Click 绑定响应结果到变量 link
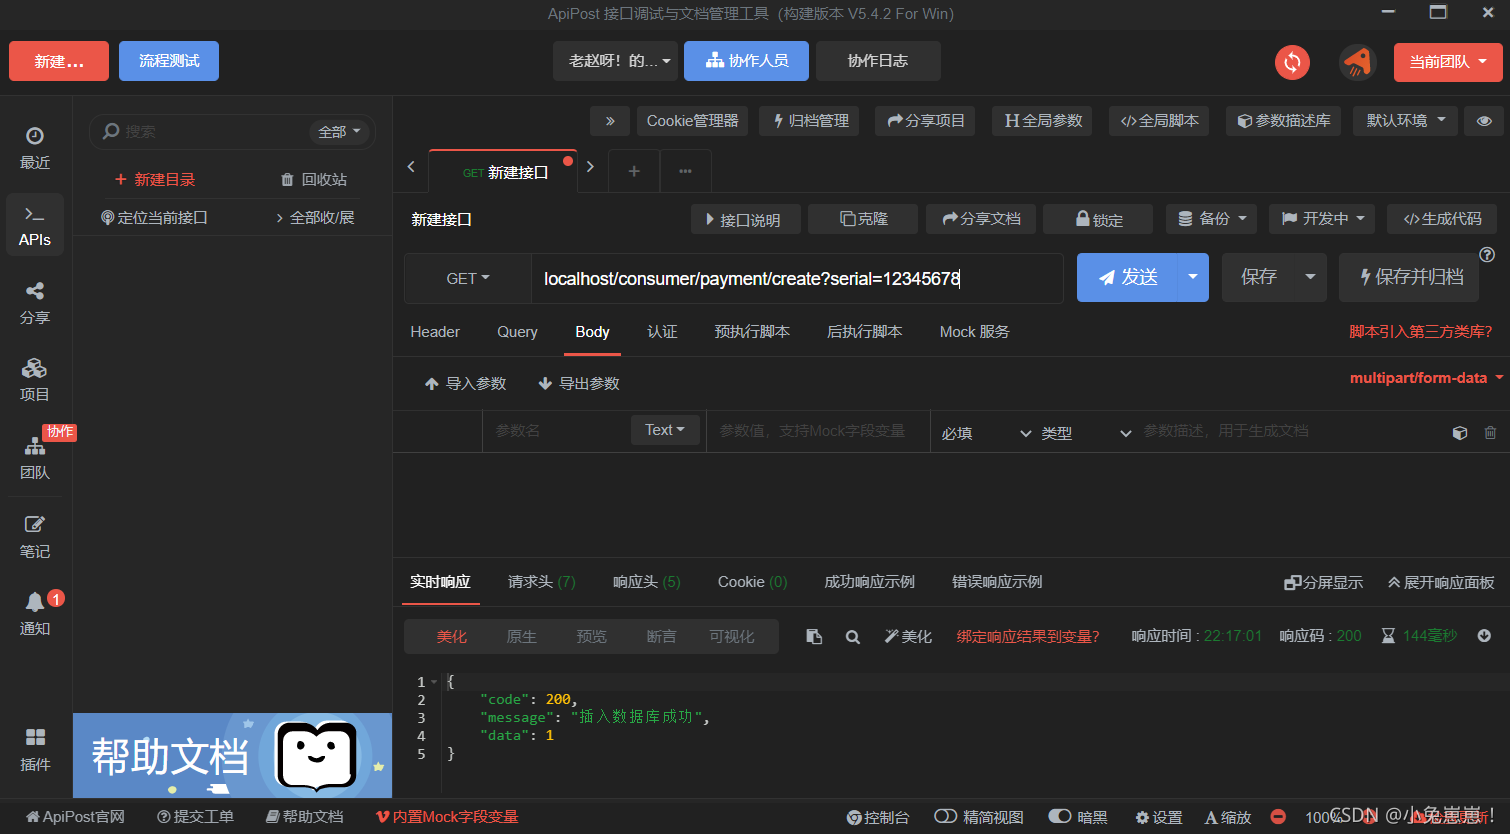The image size is (1510, 834). tap(1028, 636)
